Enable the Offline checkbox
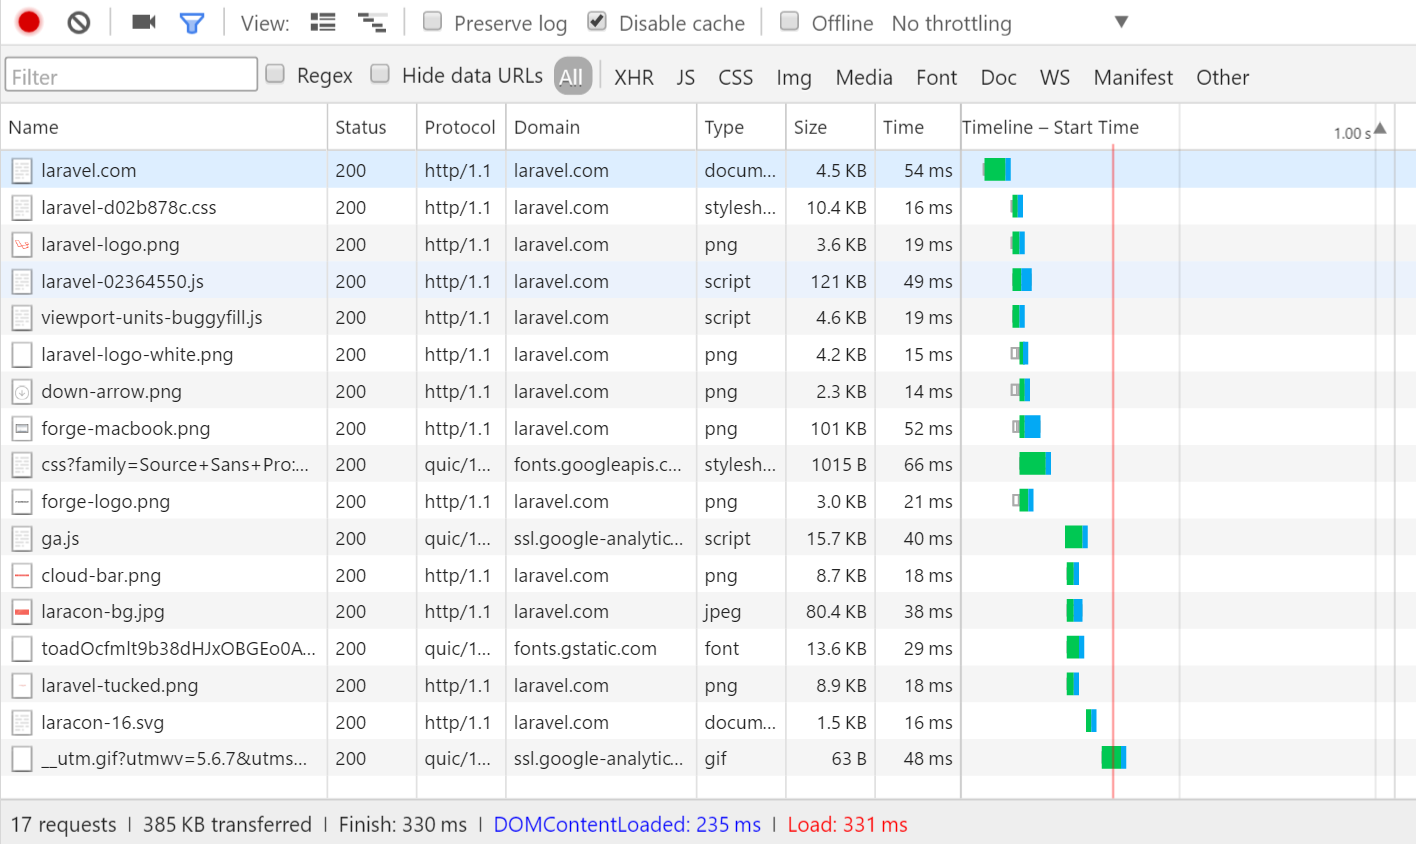1416x844 pixels. (789, 21)
